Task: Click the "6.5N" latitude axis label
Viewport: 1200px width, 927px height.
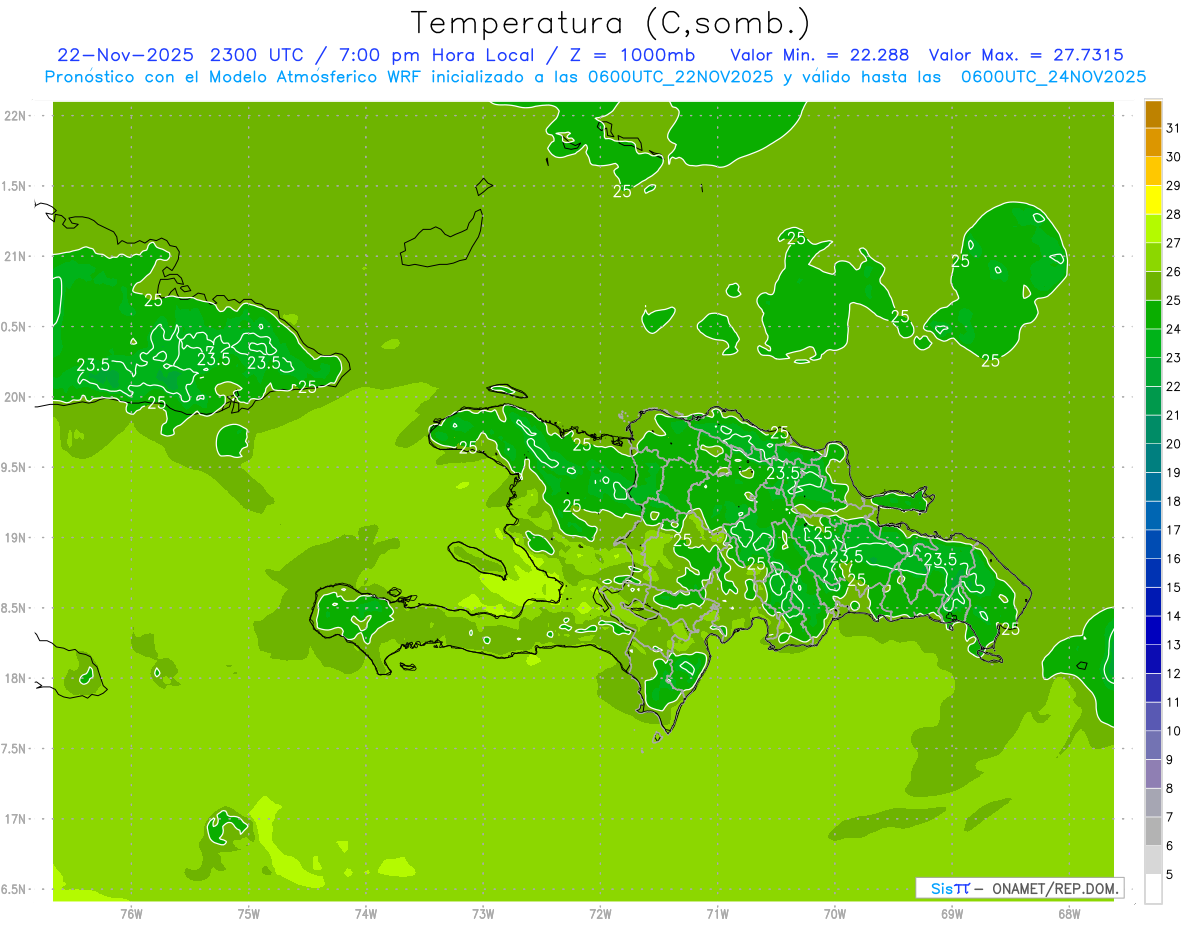Action: pos(14,889)
